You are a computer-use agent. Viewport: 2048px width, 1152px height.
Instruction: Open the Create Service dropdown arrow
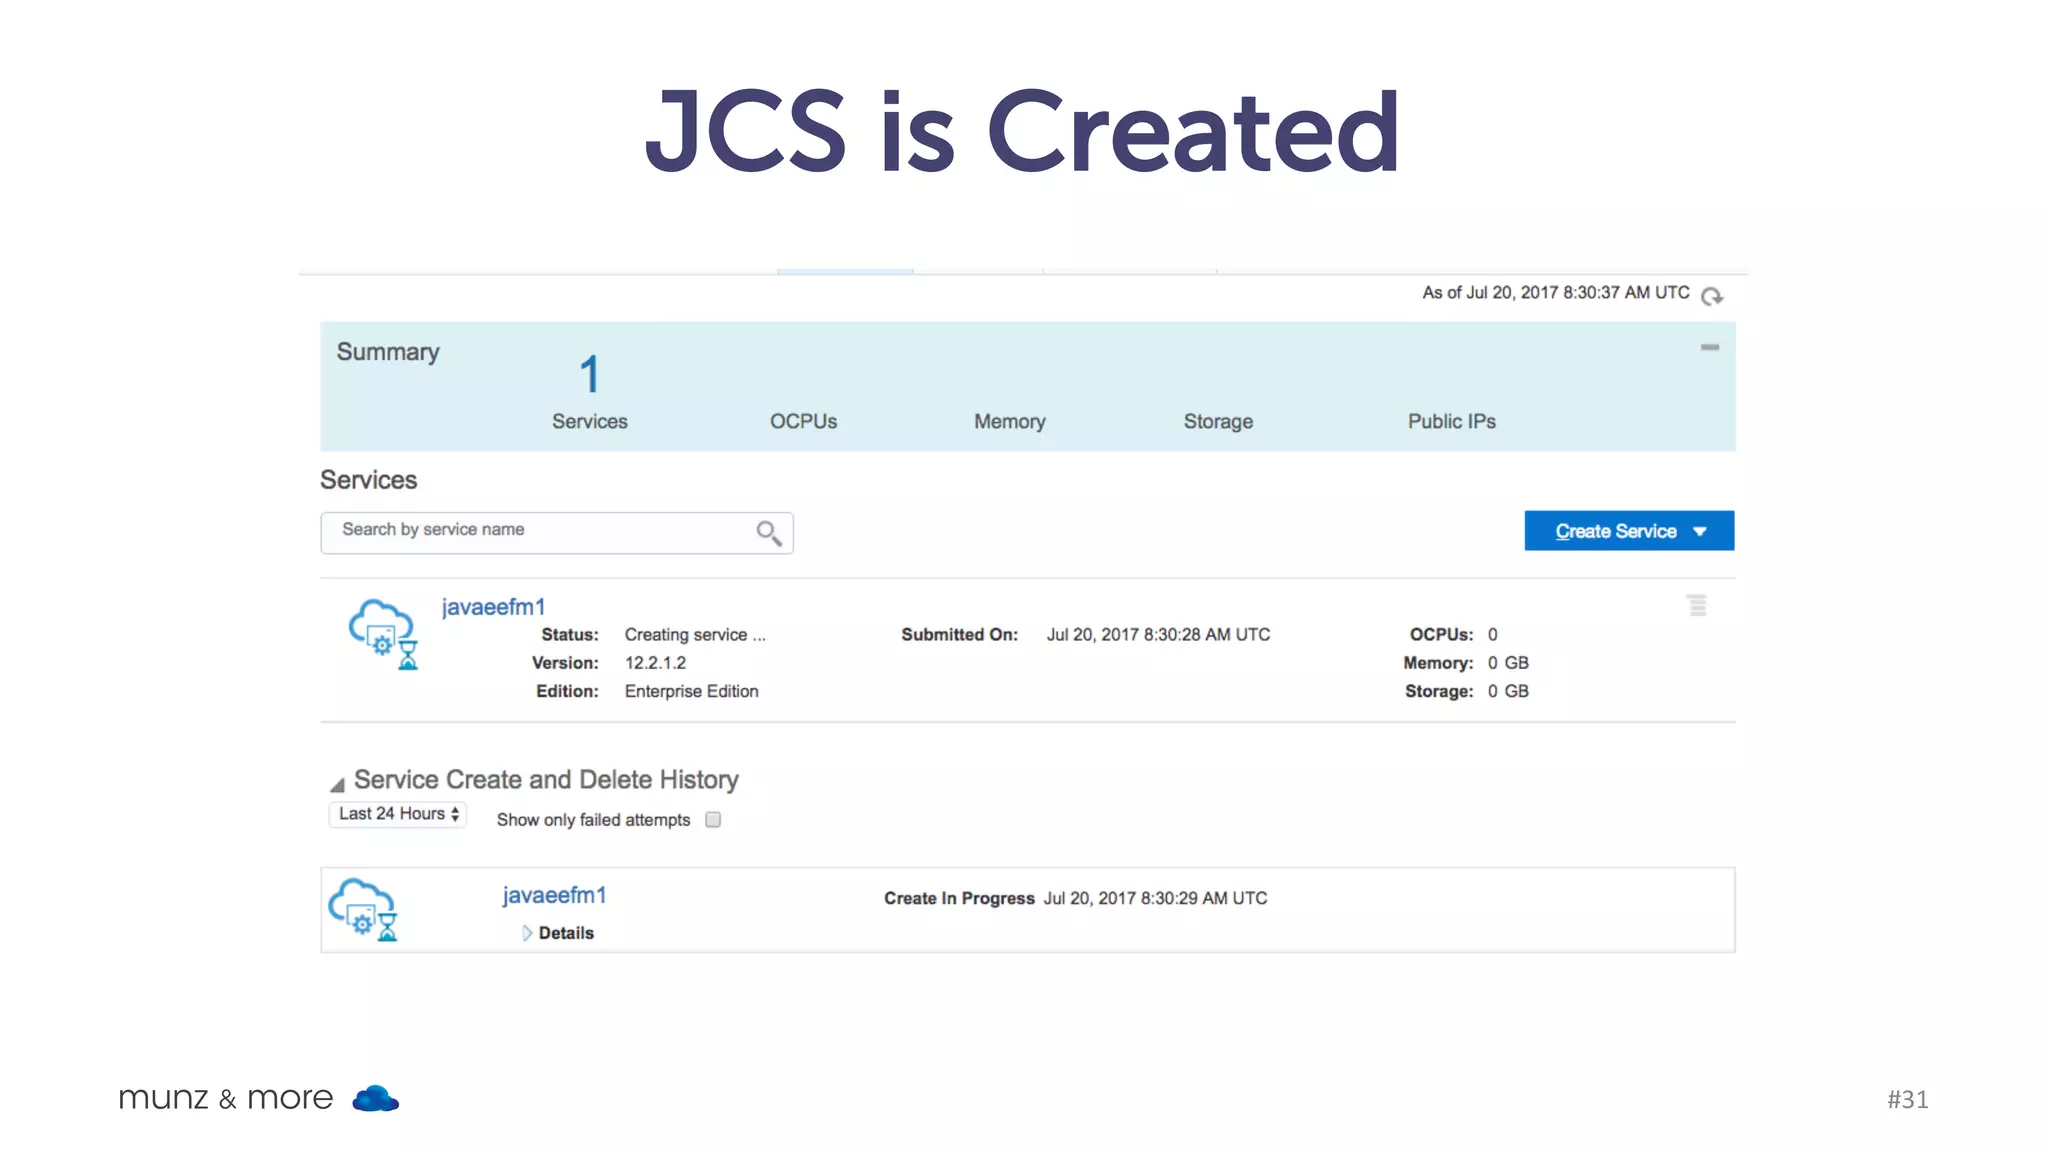[x=1700, y=531]
